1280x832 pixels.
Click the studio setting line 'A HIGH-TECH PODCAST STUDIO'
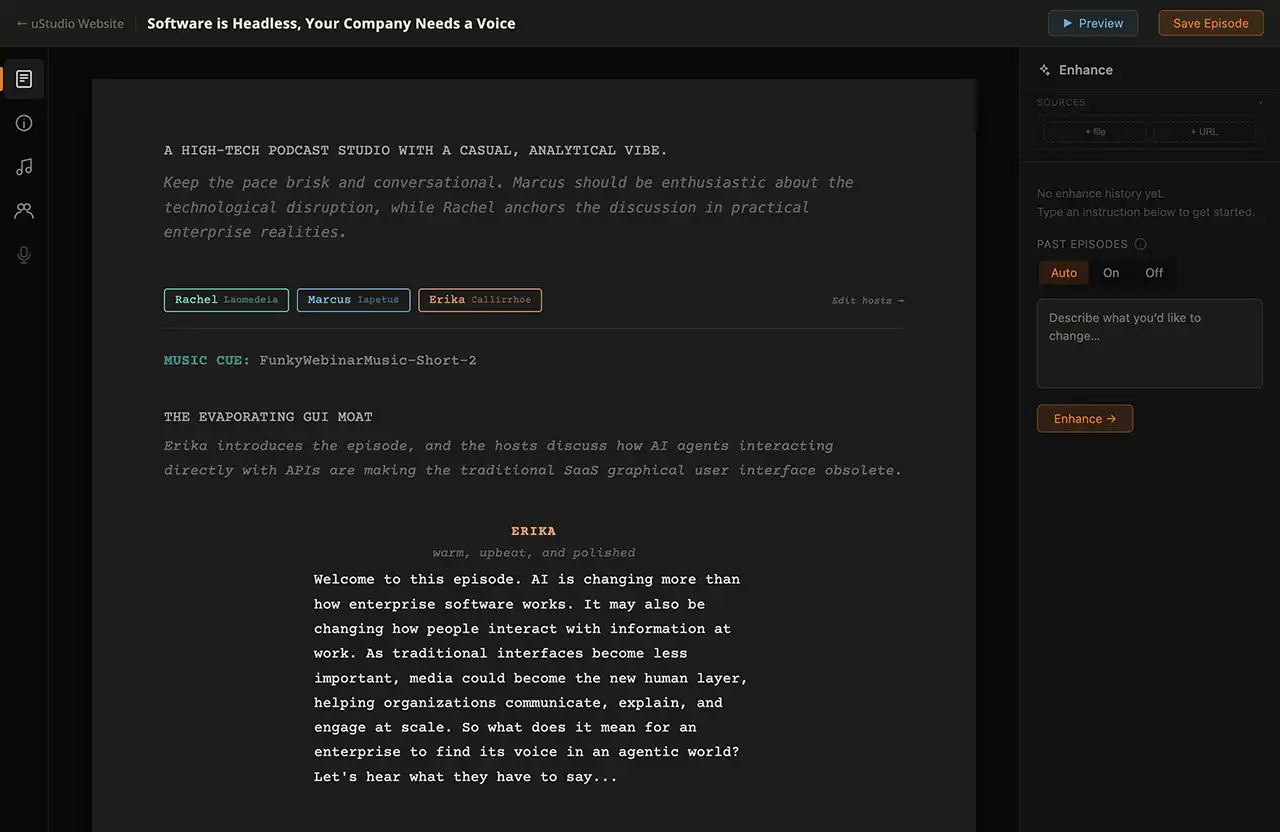[x=415, y=150]
